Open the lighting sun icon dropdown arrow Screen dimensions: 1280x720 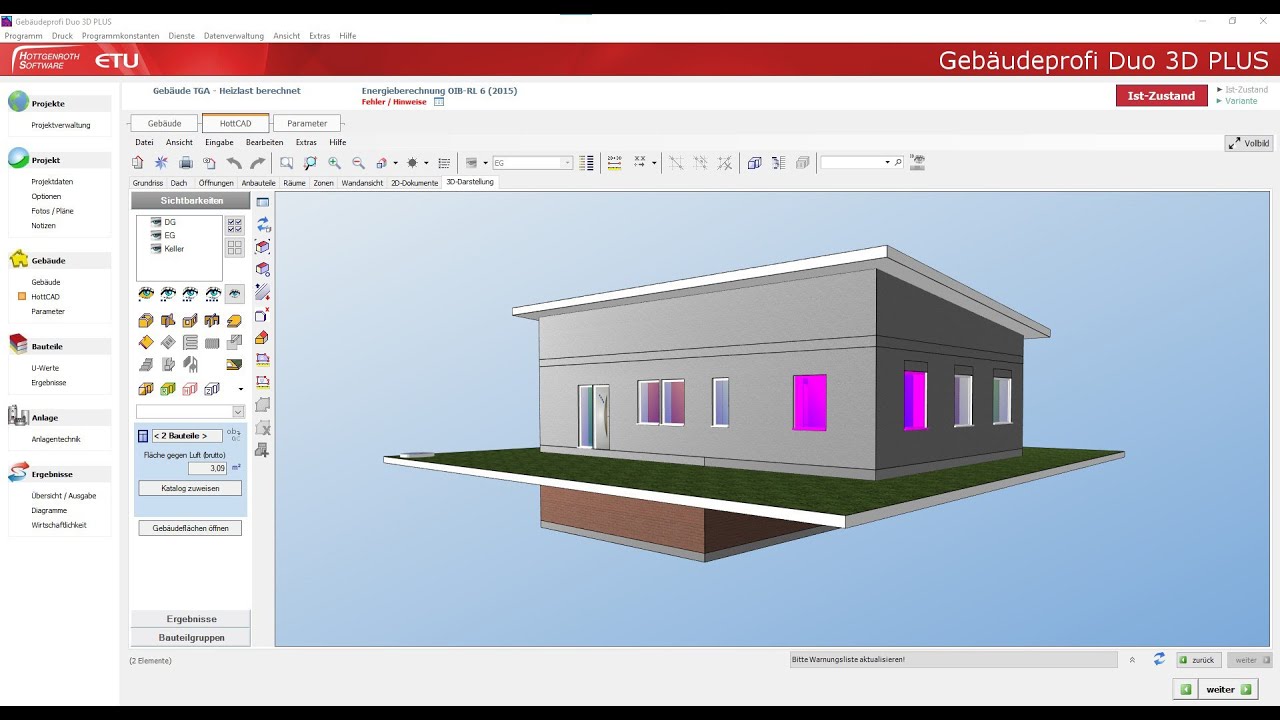coord(426,162)
